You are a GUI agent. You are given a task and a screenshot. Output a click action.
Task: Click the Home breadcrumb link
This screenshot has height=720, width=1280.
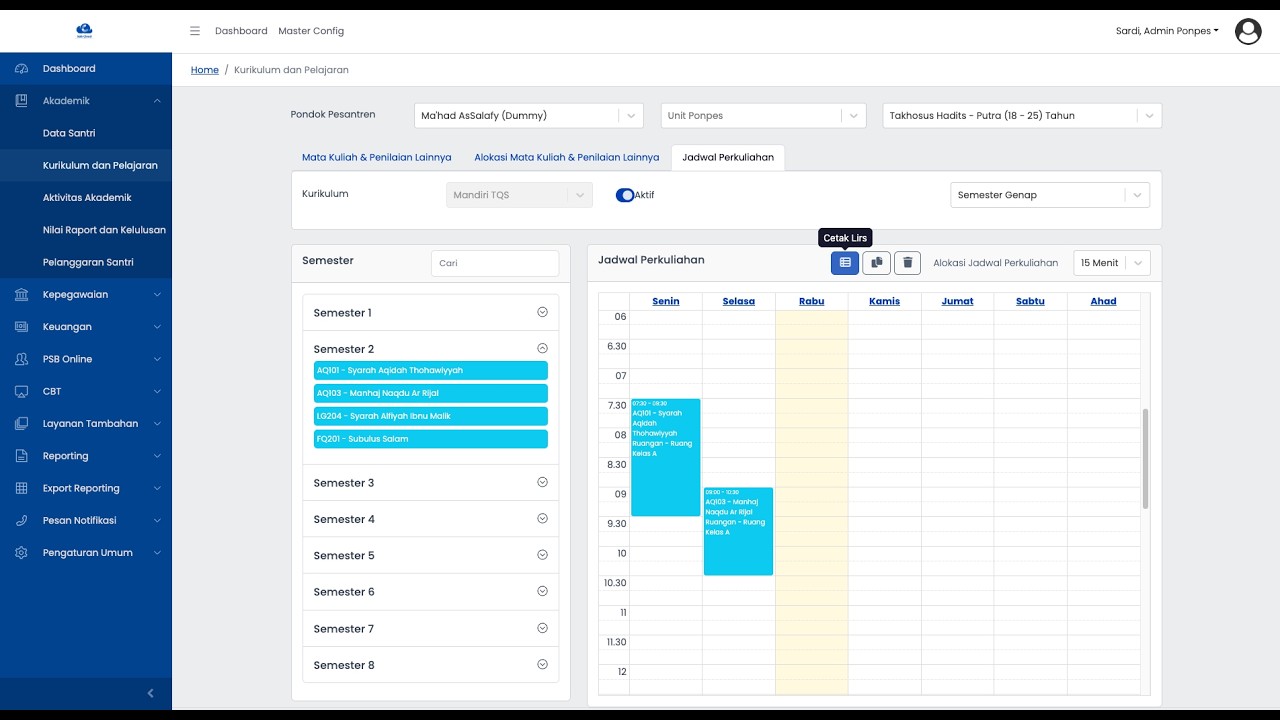[x=205, y=70]
